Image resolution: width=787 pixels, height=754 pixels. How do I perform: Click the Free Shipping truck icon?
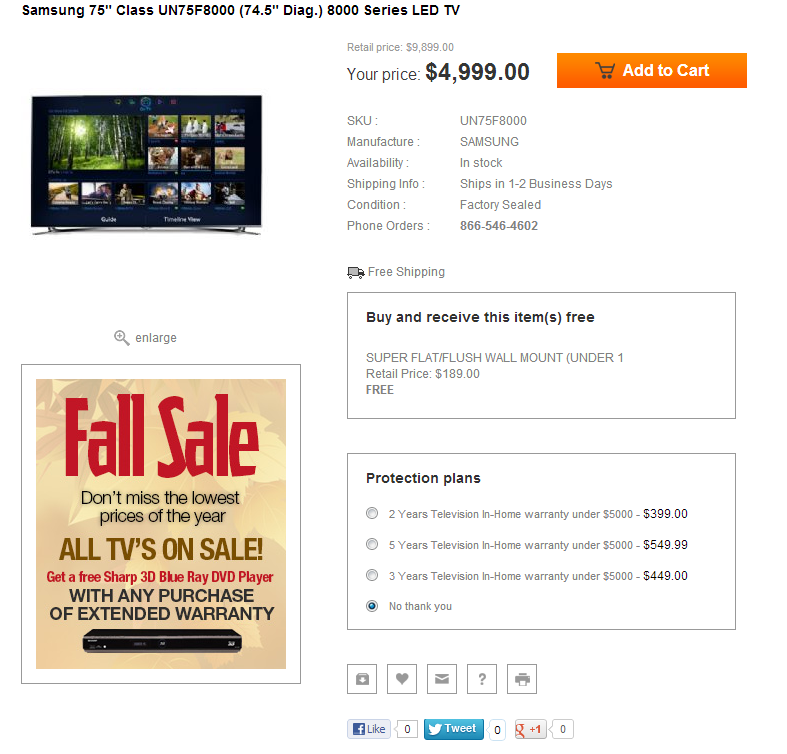(356, 273)
